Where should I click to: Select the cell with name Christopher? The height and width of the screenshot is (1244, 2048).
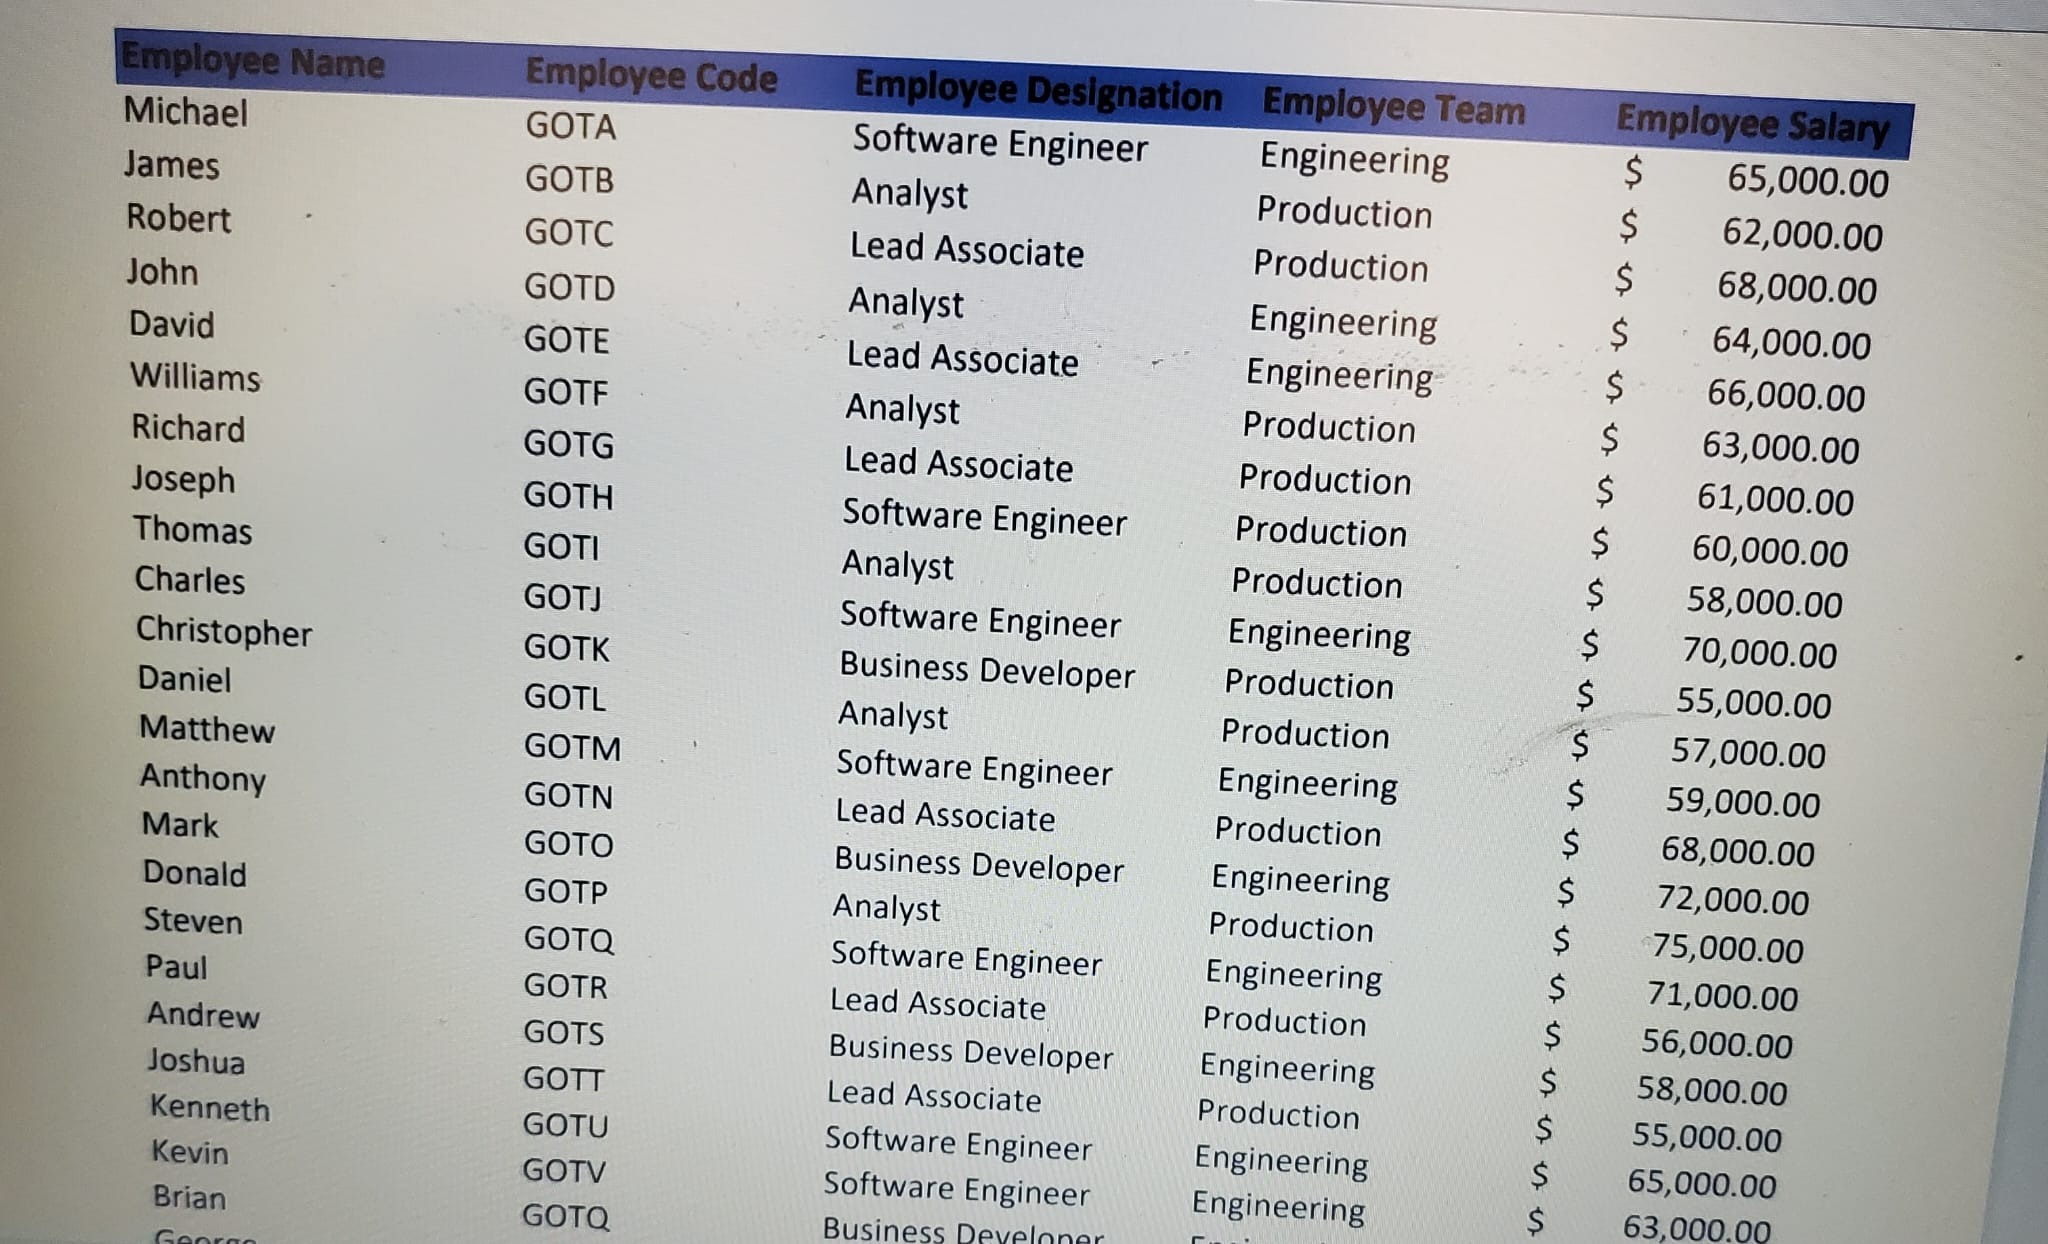click(x=224, y=631)
